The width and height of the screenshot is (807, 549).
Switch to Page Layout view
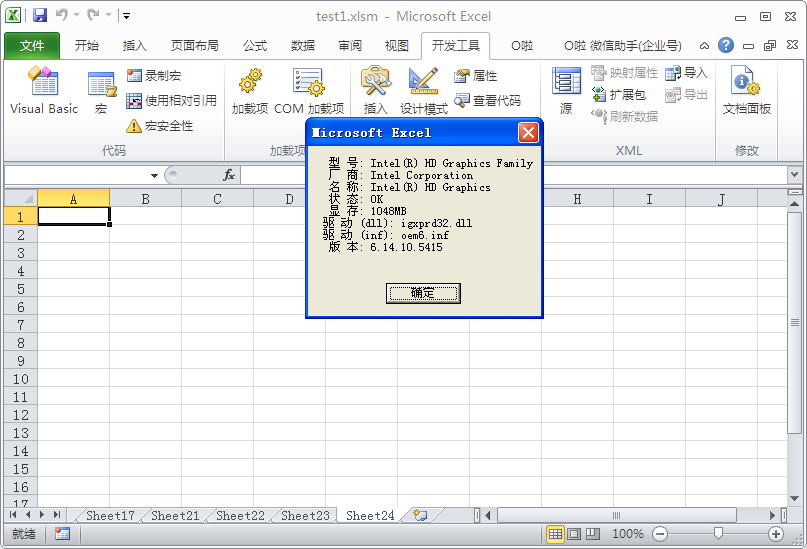coord(574,534)
